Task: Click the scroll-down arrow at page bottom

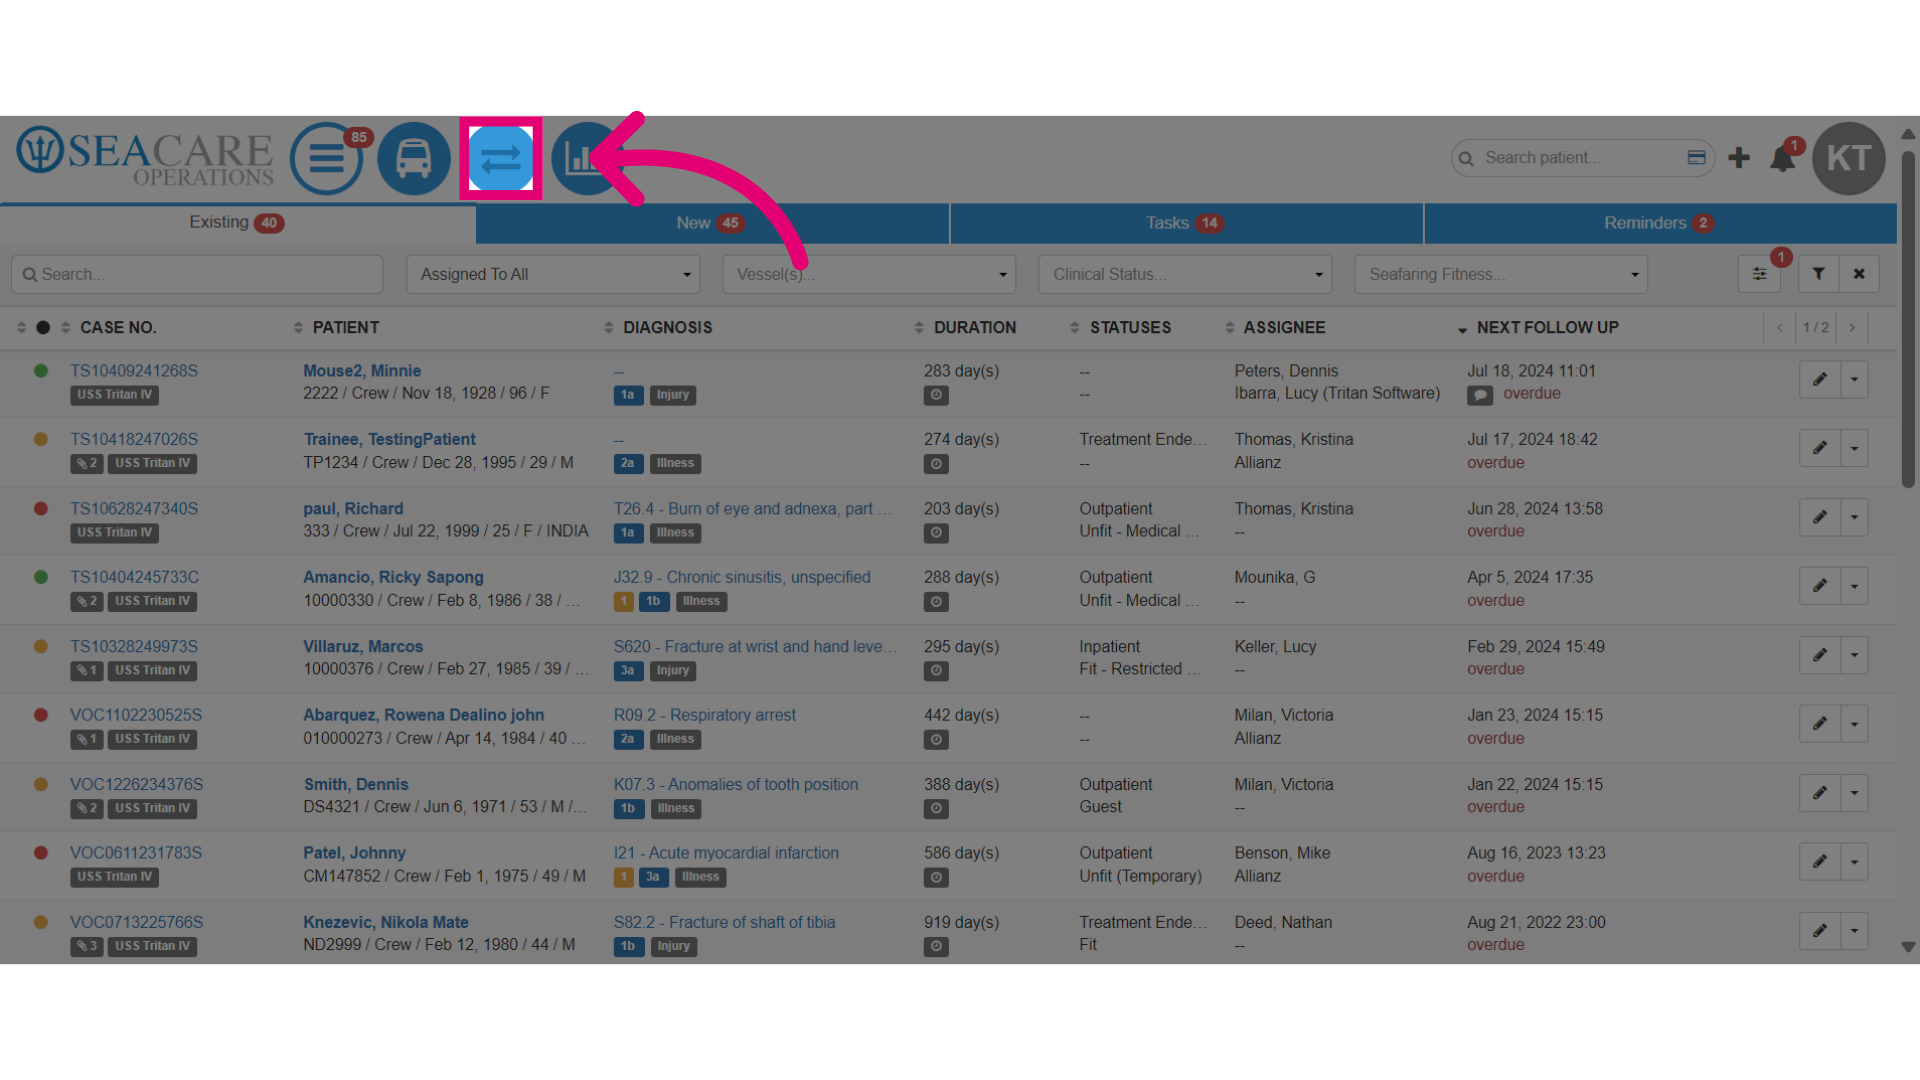Action: [x=1908, y=947]
